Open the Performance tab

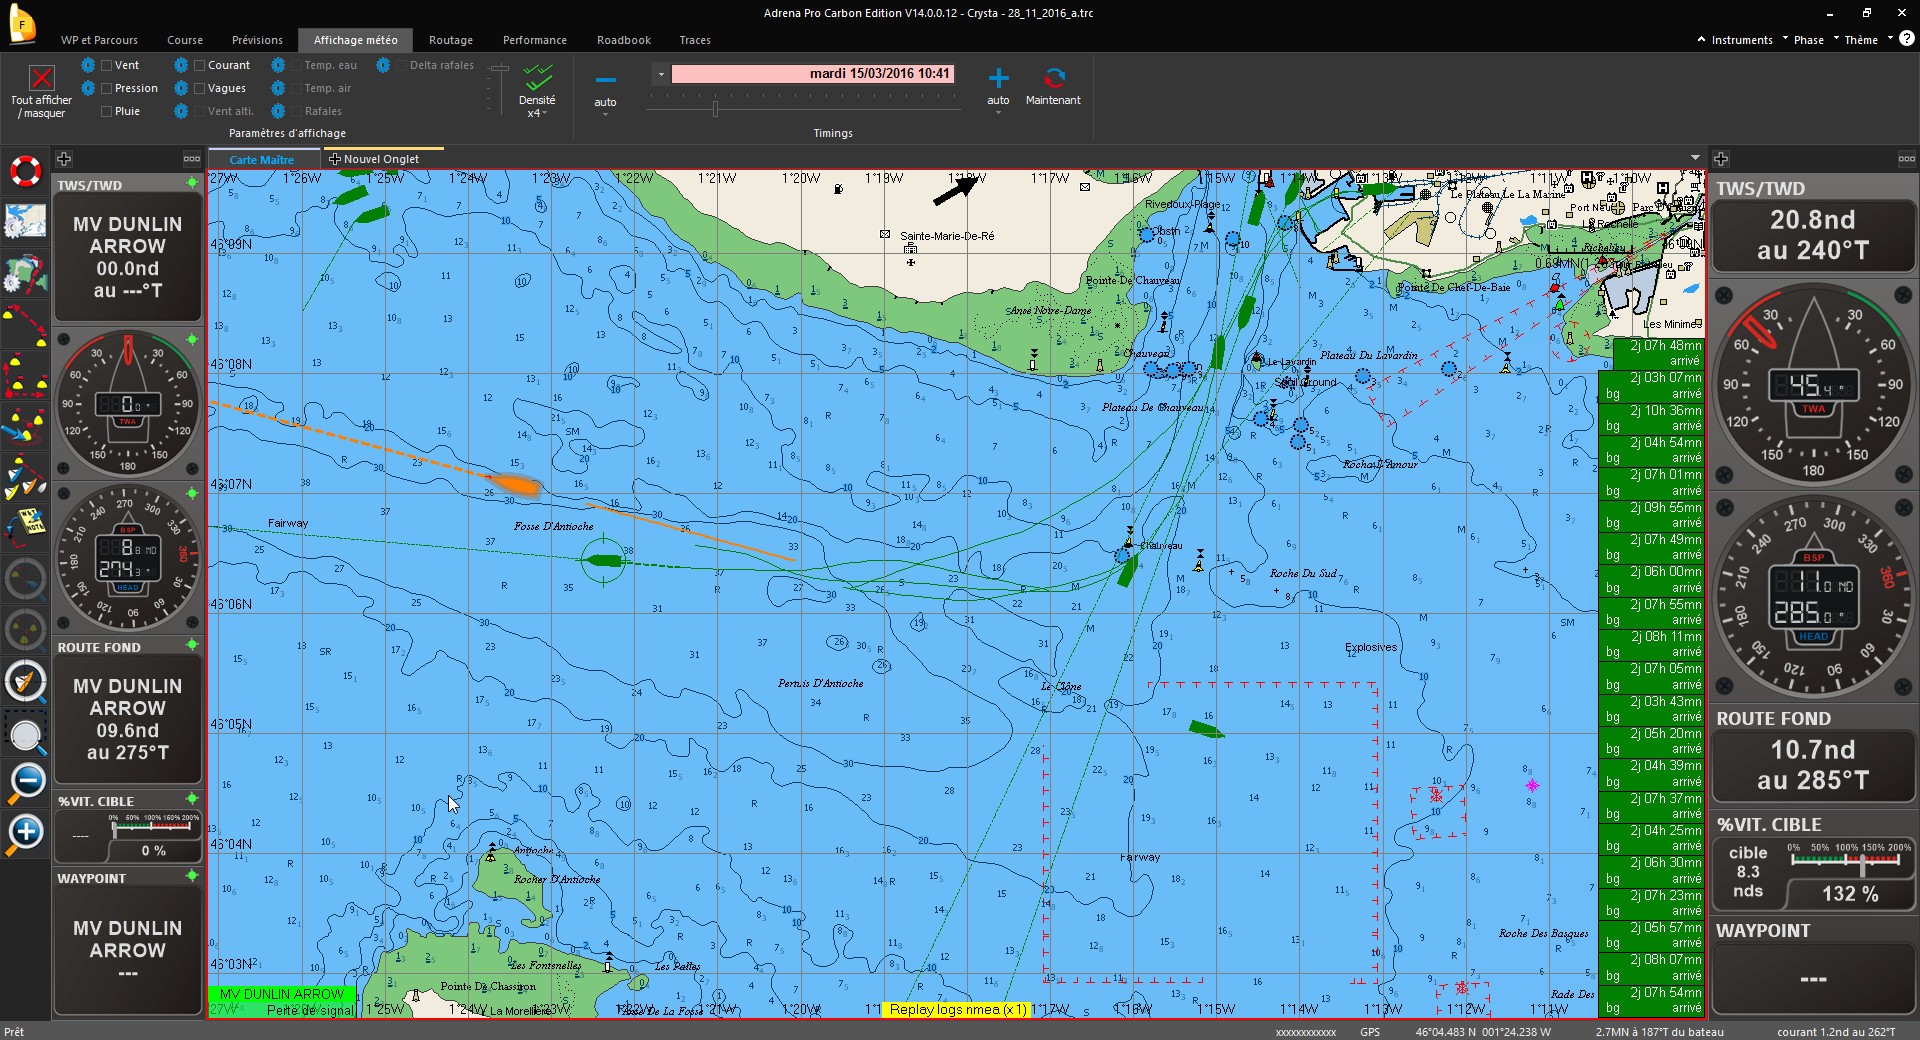coord(535,40)
